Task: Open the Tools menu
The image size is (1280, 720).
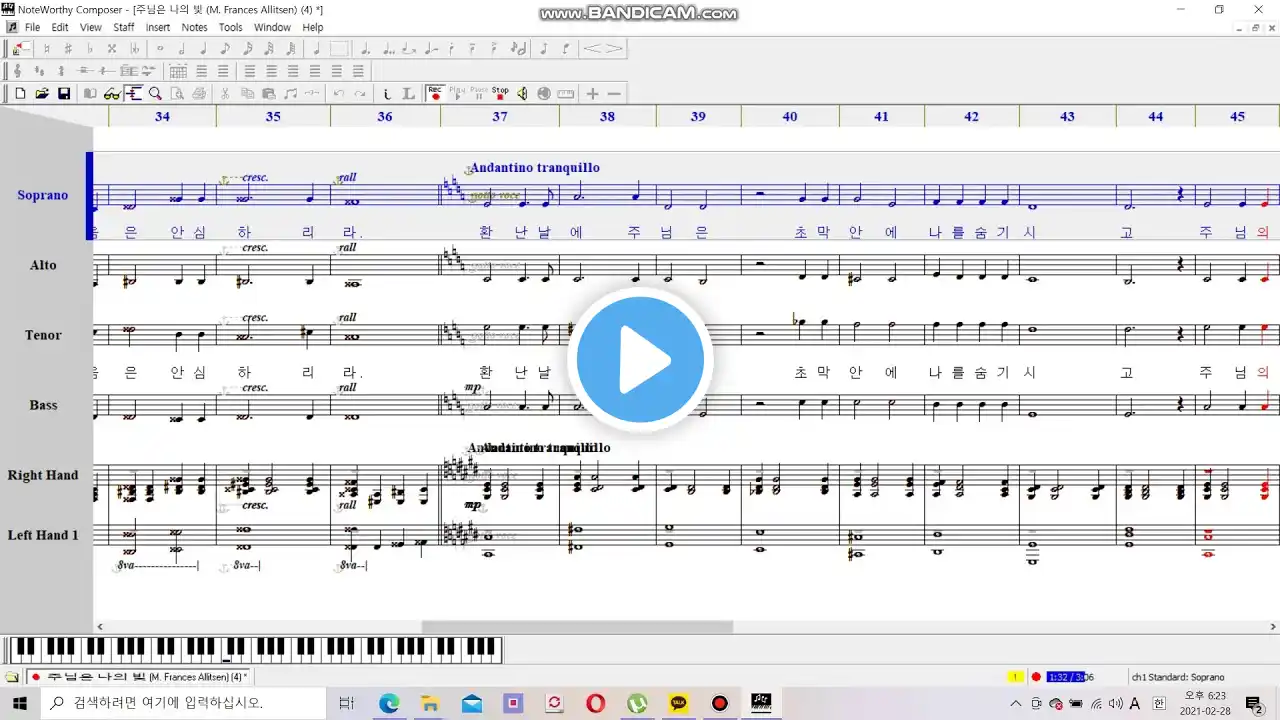Action: pyautogui.click(x=231, y=27)
